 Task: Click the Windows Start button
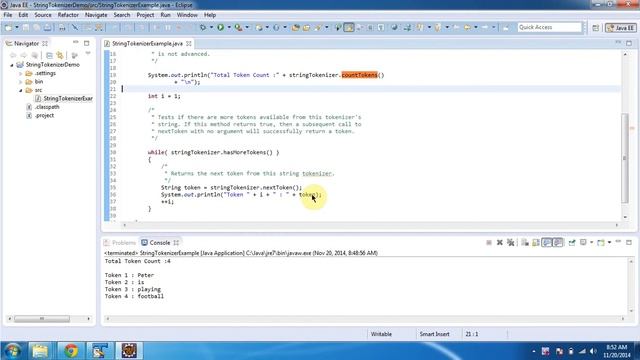[13, 351]
